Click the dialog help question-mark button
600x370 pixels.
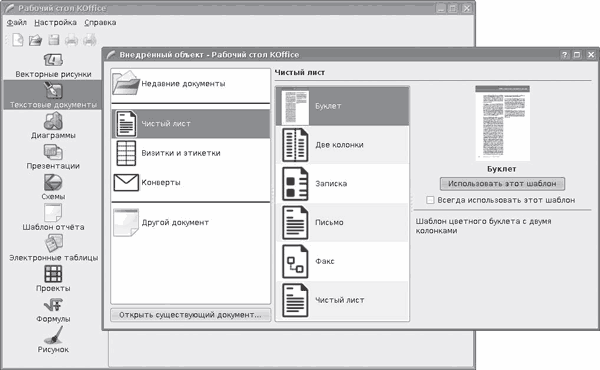[564, 55]
